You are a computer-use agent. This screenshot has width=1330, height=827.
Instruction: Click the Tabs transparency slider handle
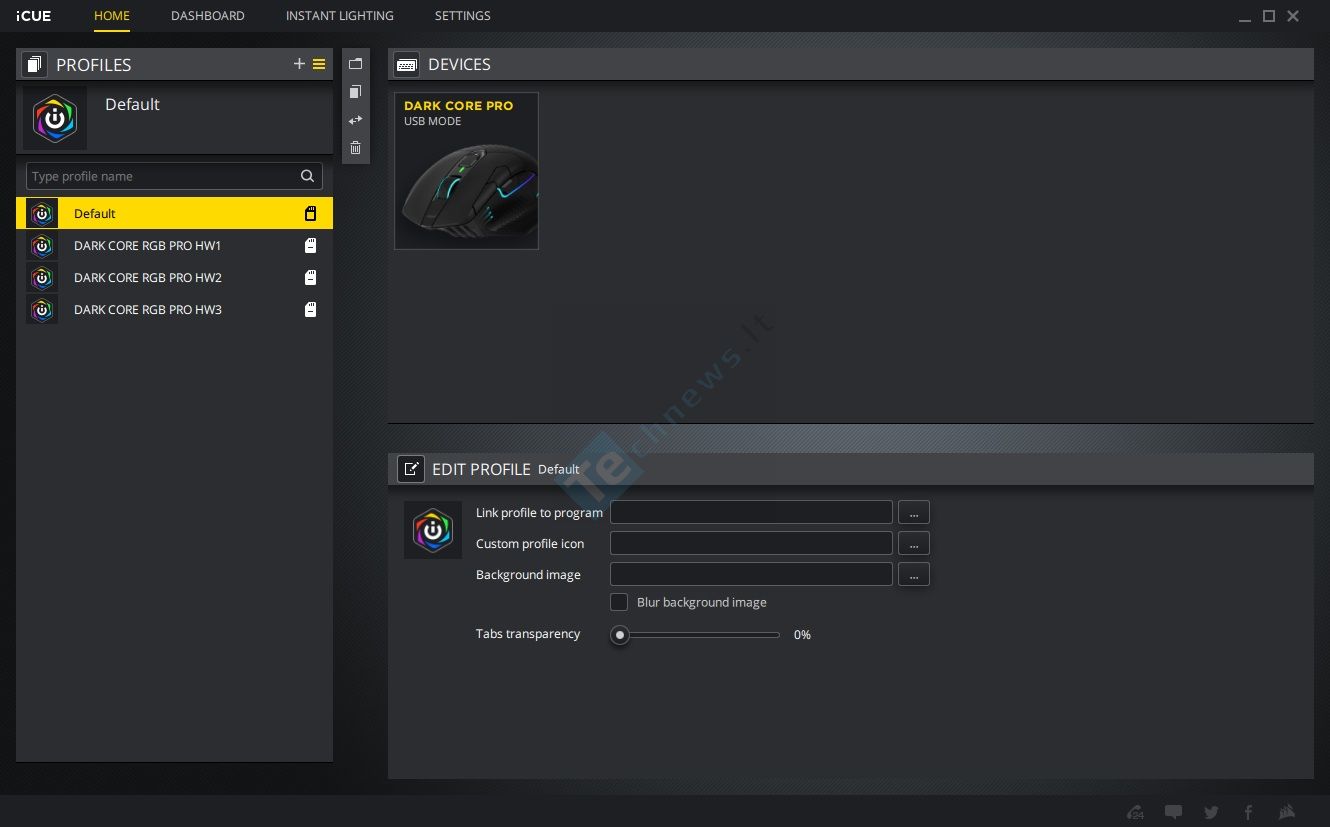pos(620,634)
